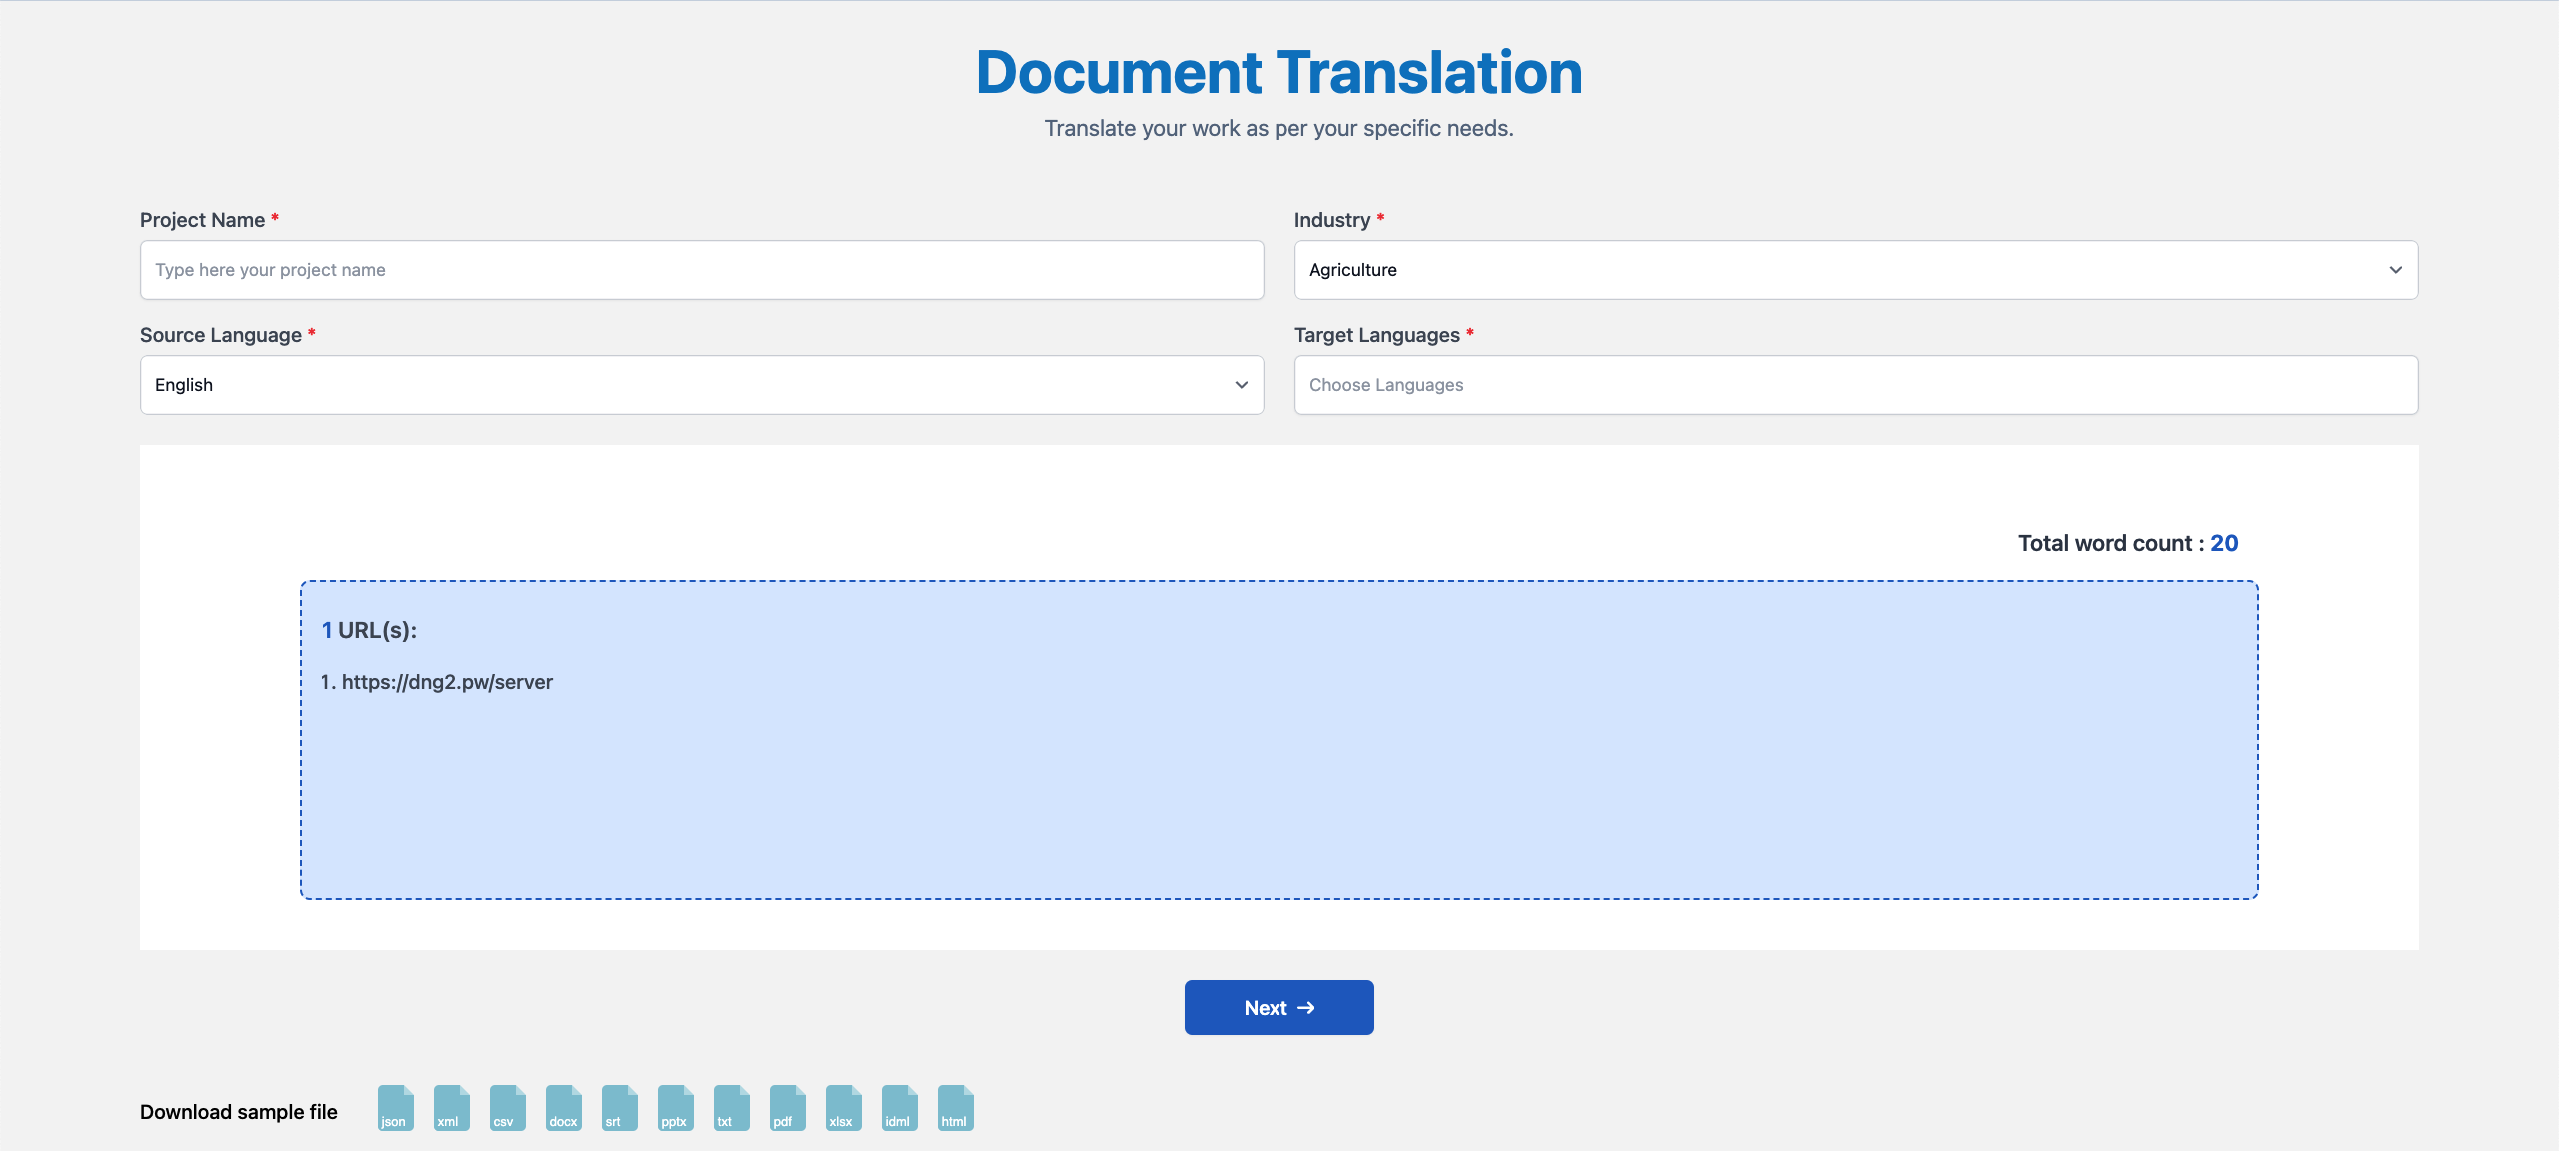This screenshot has height=1151, width=2559.
Task: Open the Source Language dropdown showing English
Action: pos(702,385)
